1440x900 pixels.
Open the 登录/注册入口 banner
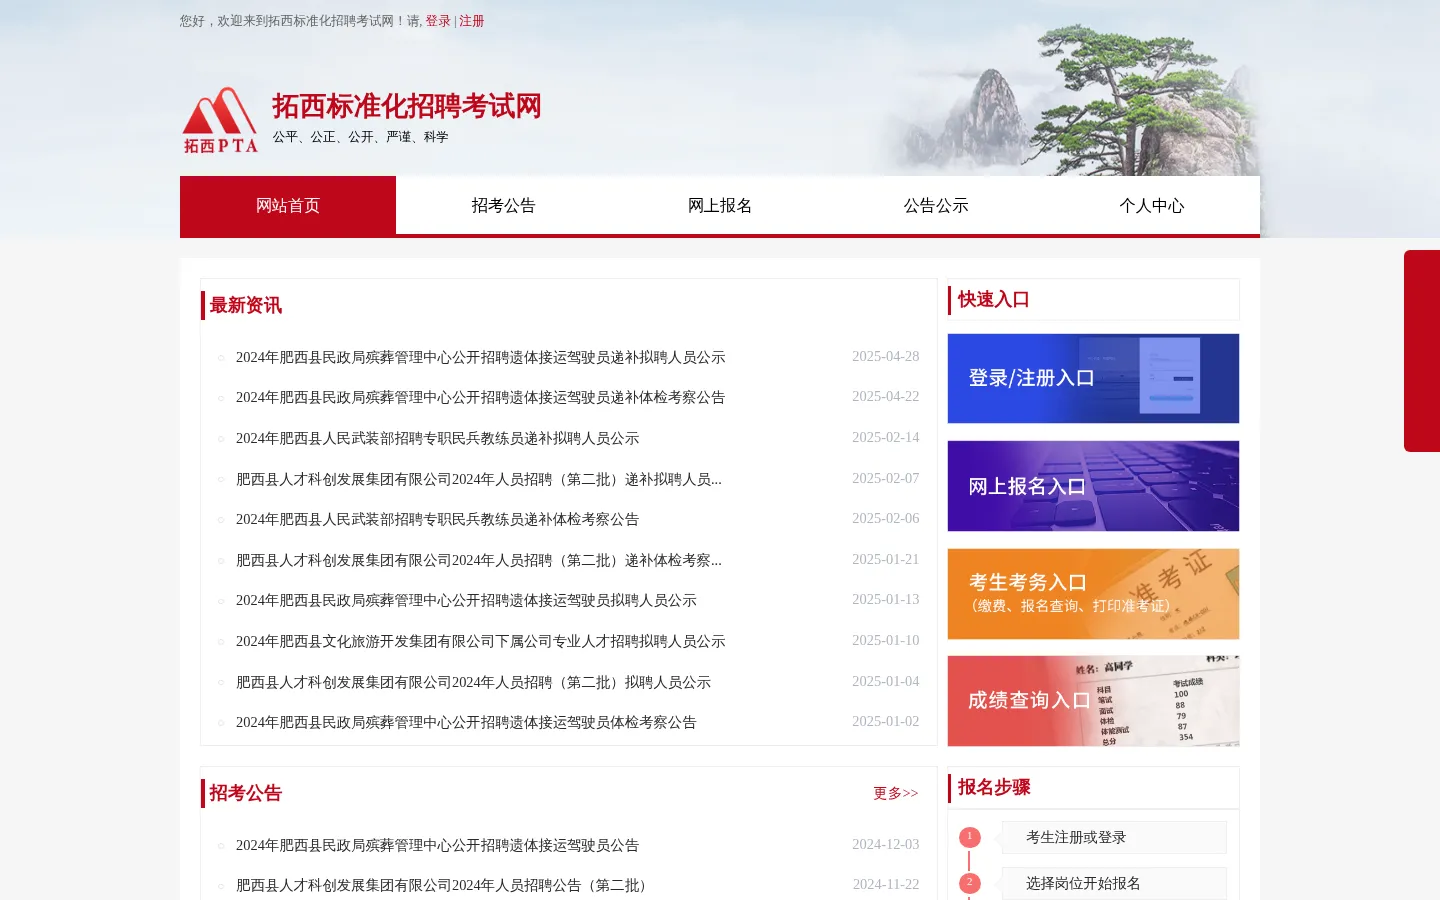(x=1093, y=378)
